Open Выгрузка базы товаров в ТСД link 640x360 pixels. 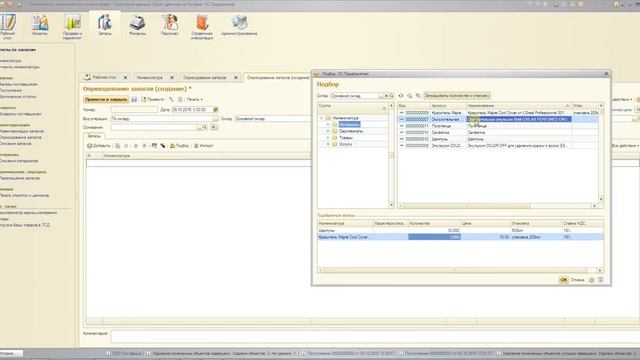(x=25, y=225)
